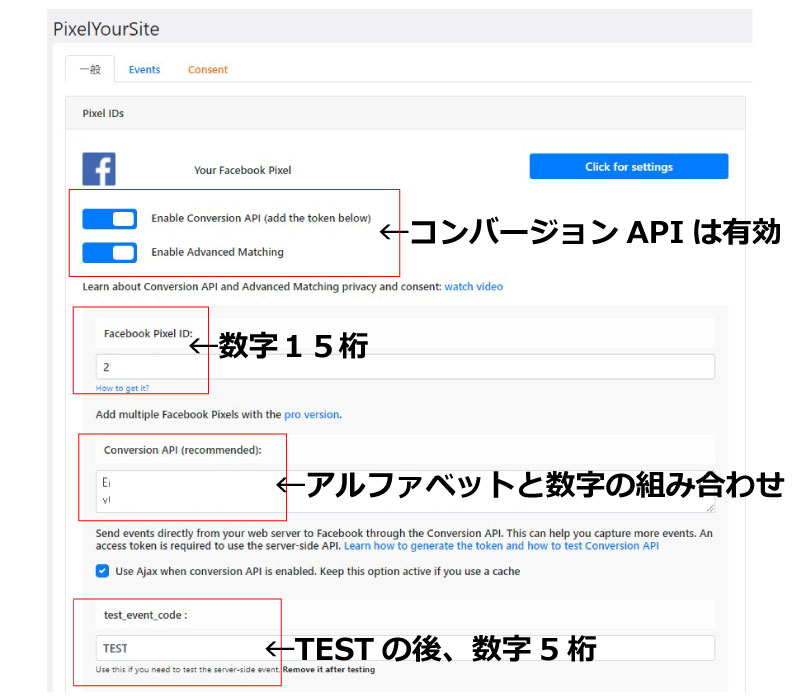Click the Facebook logo icon

(x=99, y=169)
